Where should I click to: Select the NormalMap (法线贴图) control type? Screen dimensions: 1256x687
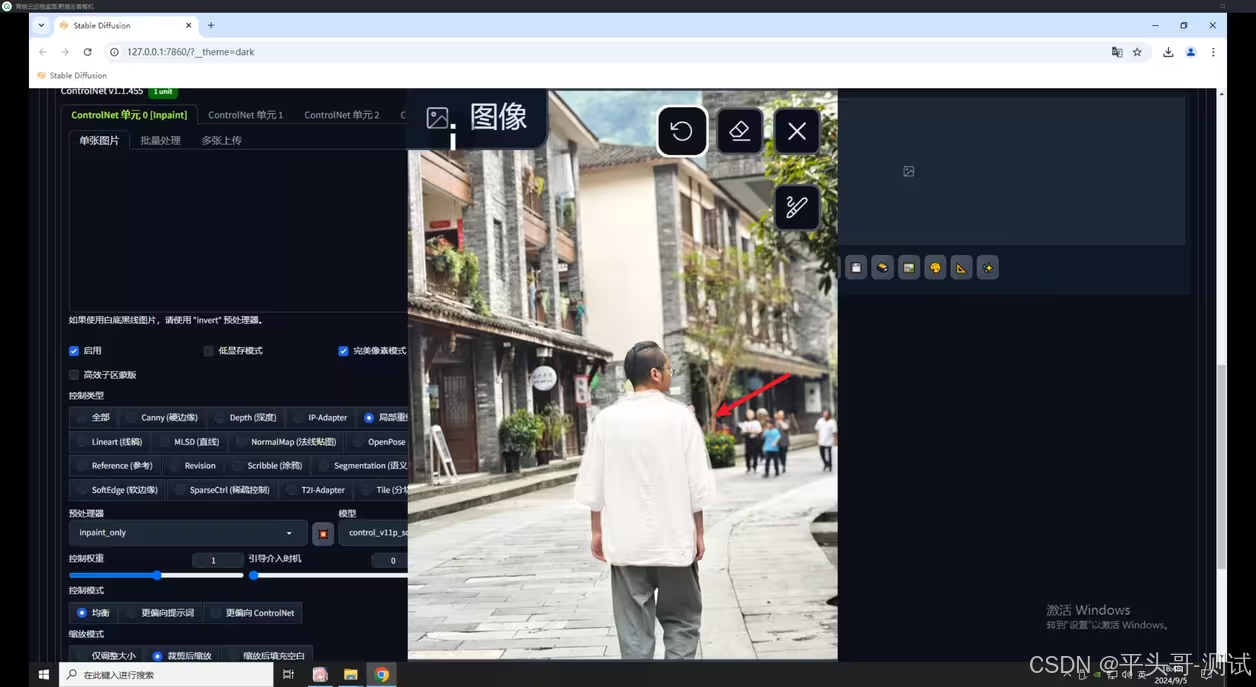[x=287, y=441]
